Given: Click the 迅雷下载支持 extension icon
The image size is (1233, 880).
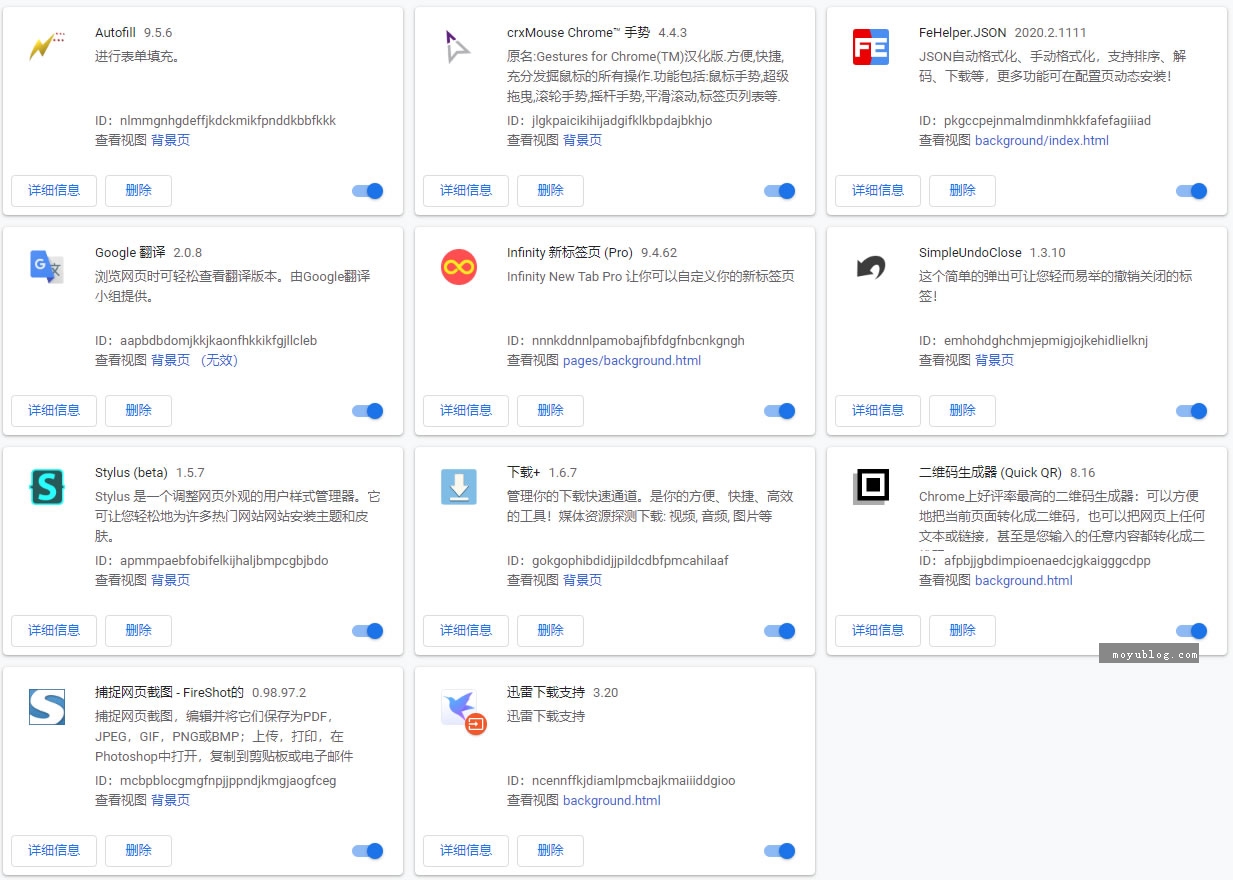Looking at the screenshot, I should [463, 711].
